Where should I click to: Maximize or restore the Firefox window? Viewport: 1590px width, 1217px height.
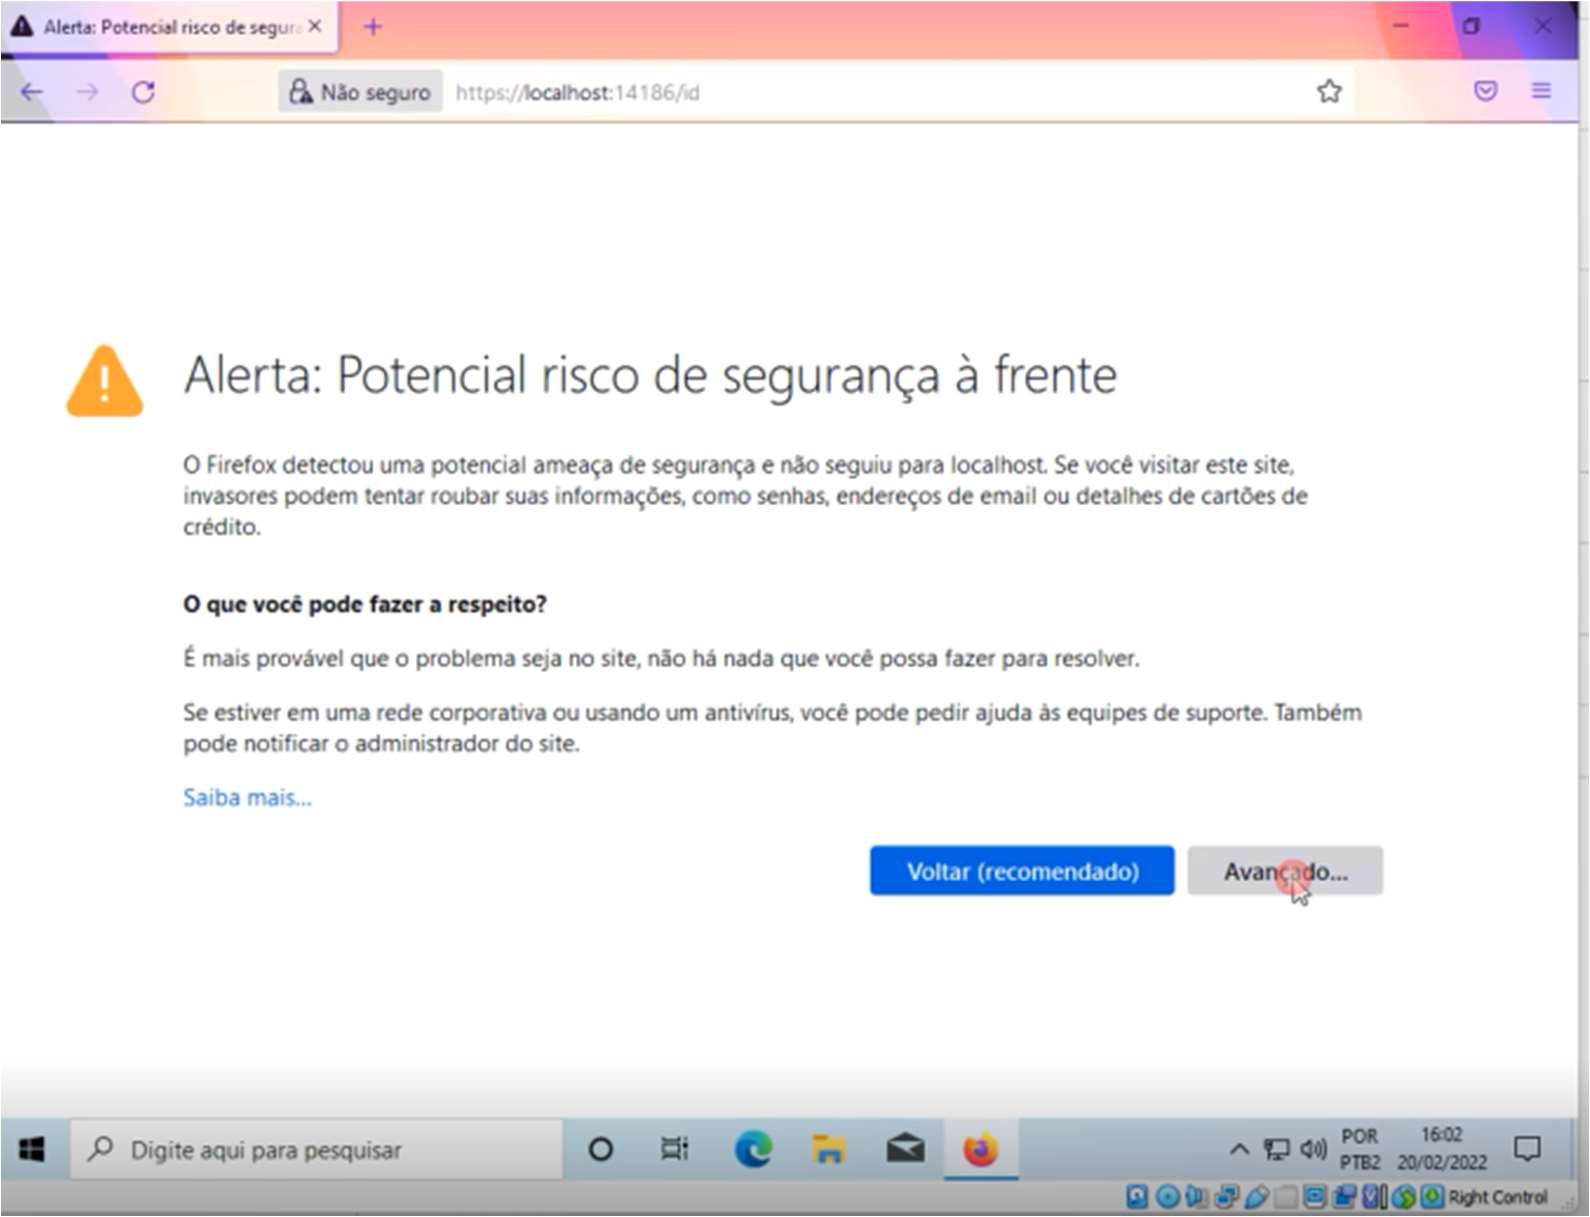[1471, 26]
